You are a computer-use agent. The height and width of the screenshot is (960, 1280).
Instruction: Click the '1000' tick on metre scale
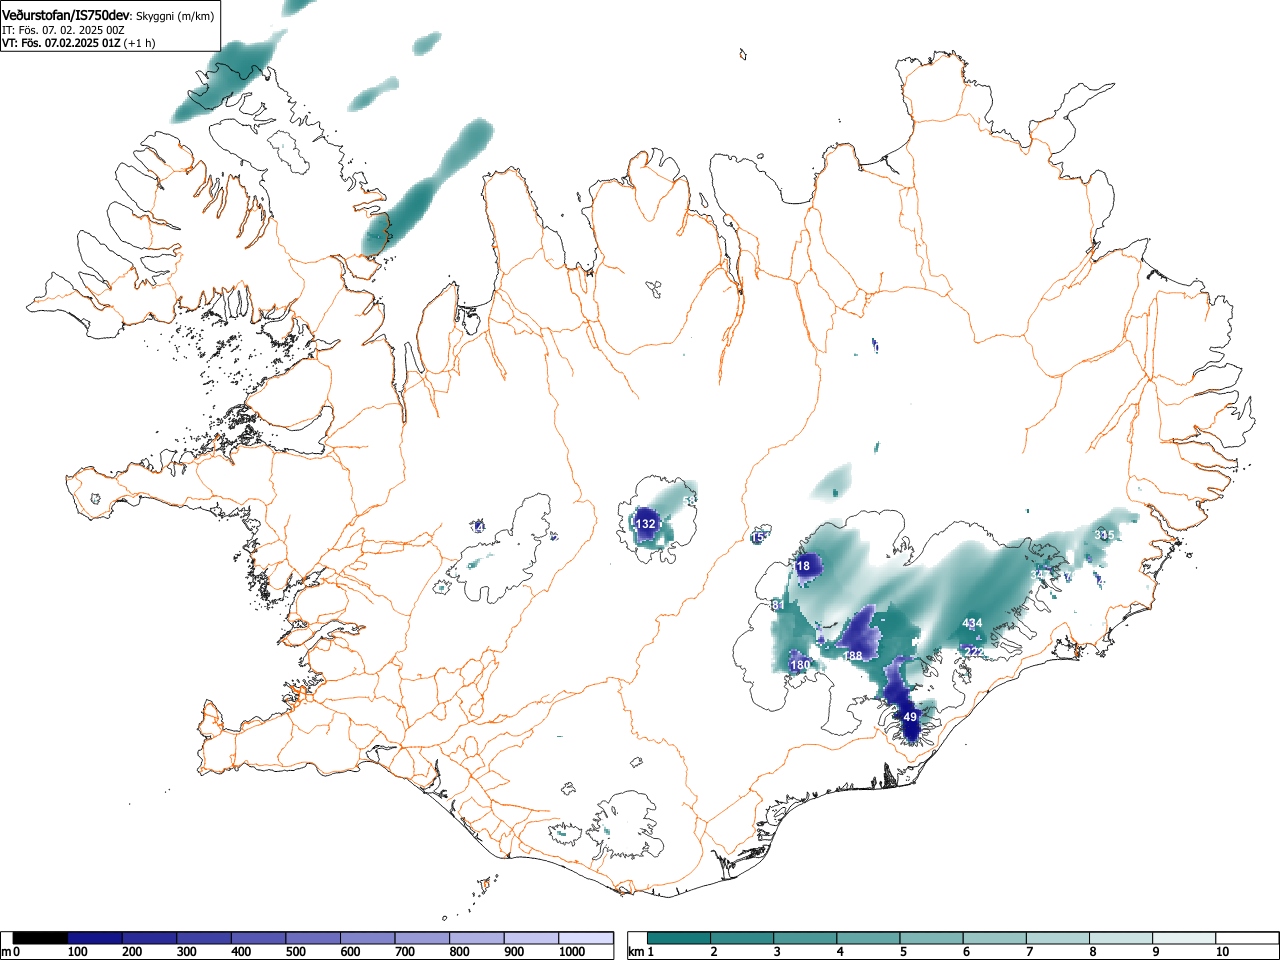point(572,952)
